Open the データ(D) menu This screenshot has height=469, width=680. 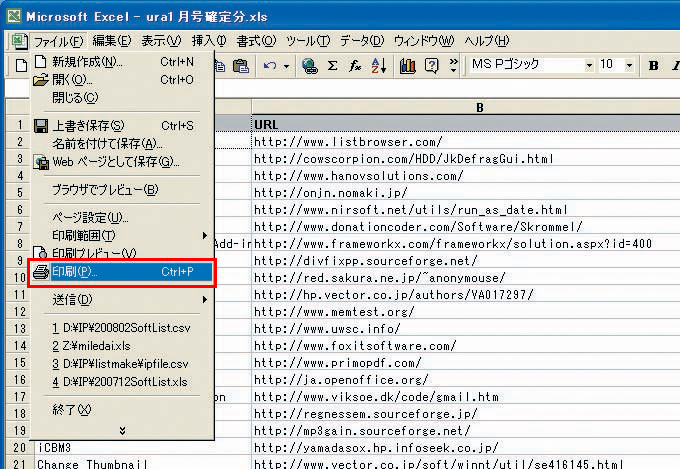pyautogui.click(x=362, y=41)
